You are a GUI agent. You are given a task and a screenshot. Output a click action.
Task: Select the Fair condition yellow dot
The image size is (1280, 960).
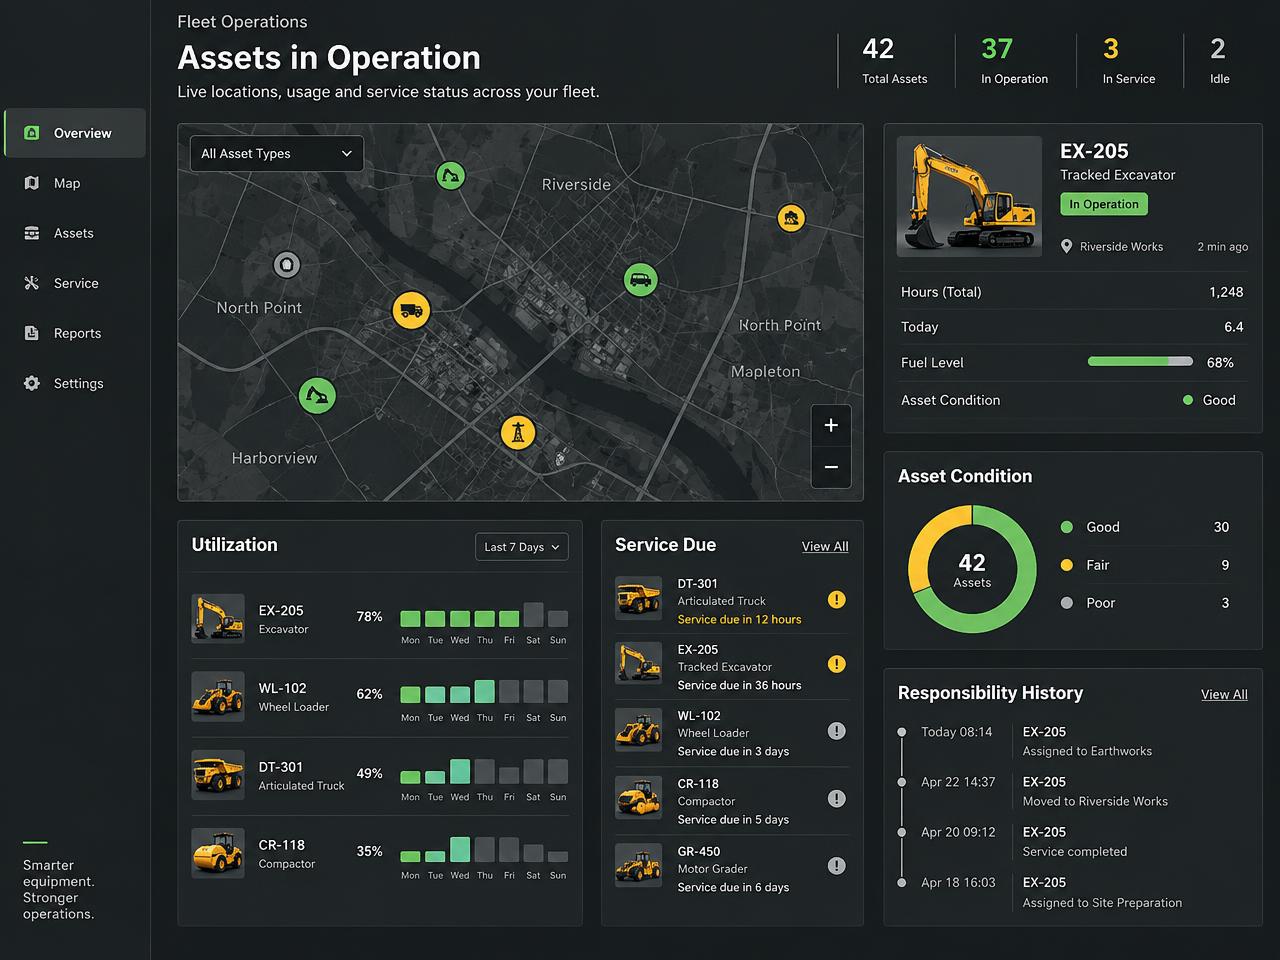coord(1066,565)
